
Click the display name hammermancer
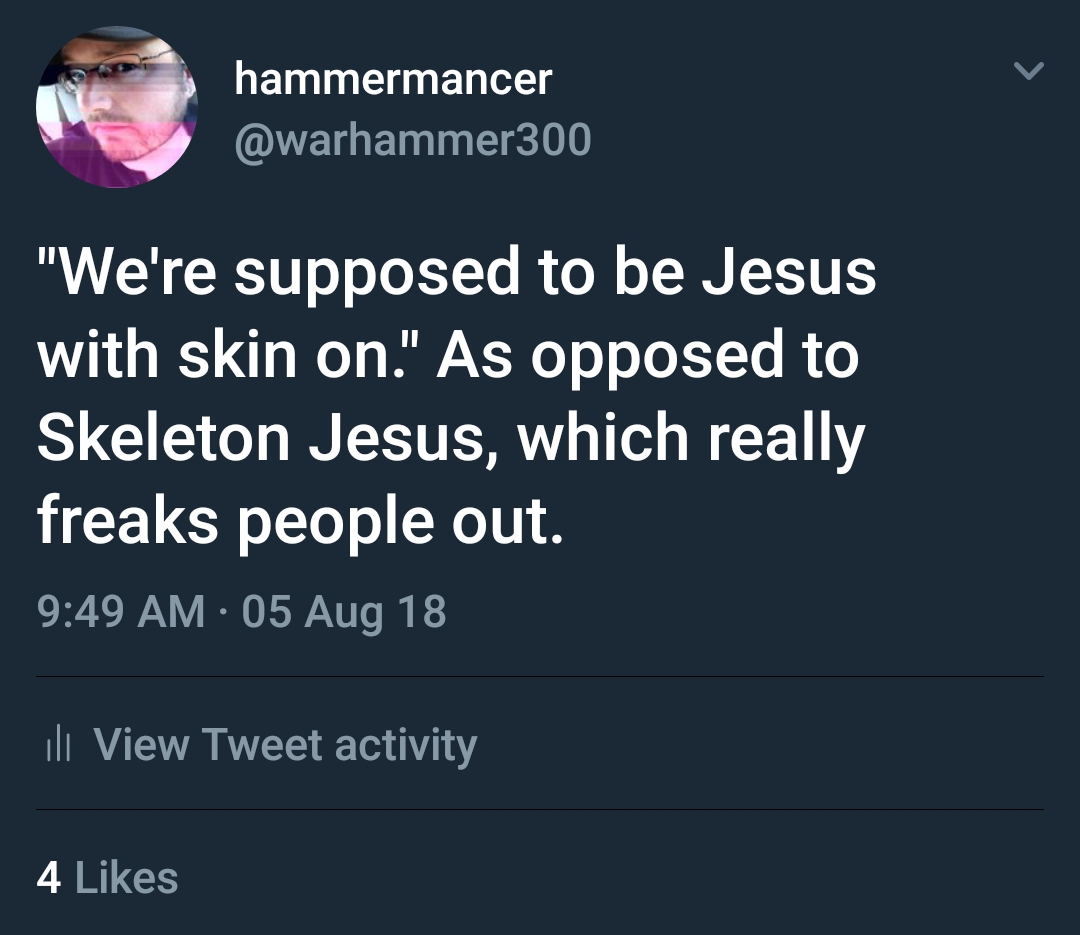(392, 78)
